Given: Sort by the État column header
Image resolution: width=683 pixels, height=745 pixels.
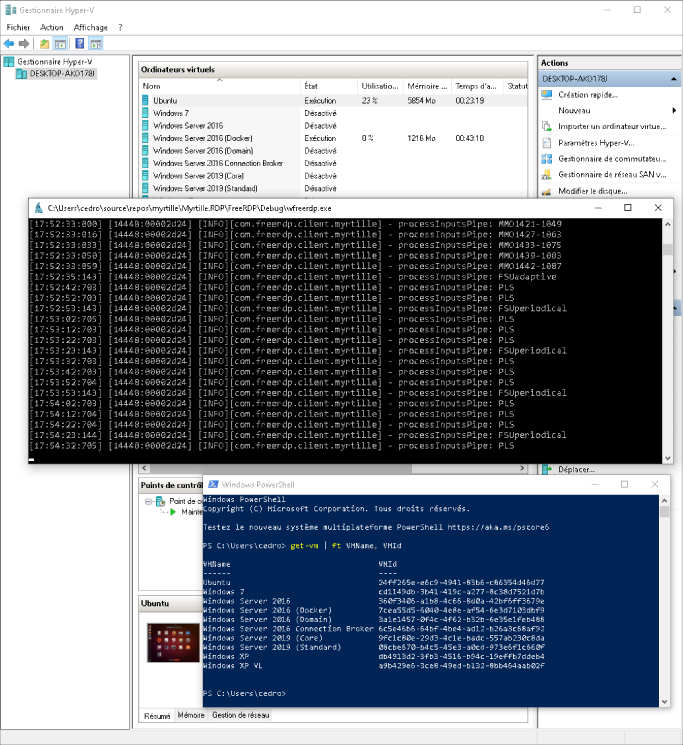Looking at the screenshot, I should point(329,86).
